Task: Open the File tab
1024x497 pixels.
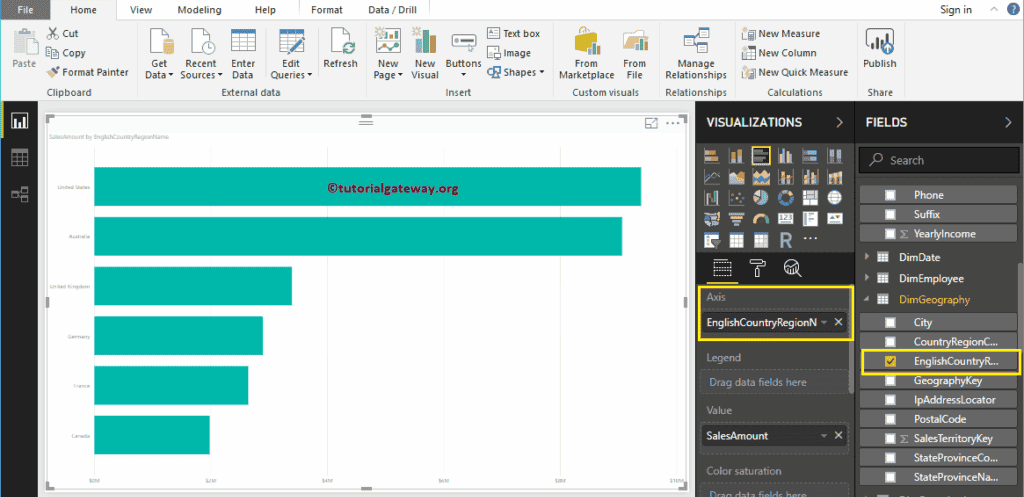Action: (x=26, y=10)
